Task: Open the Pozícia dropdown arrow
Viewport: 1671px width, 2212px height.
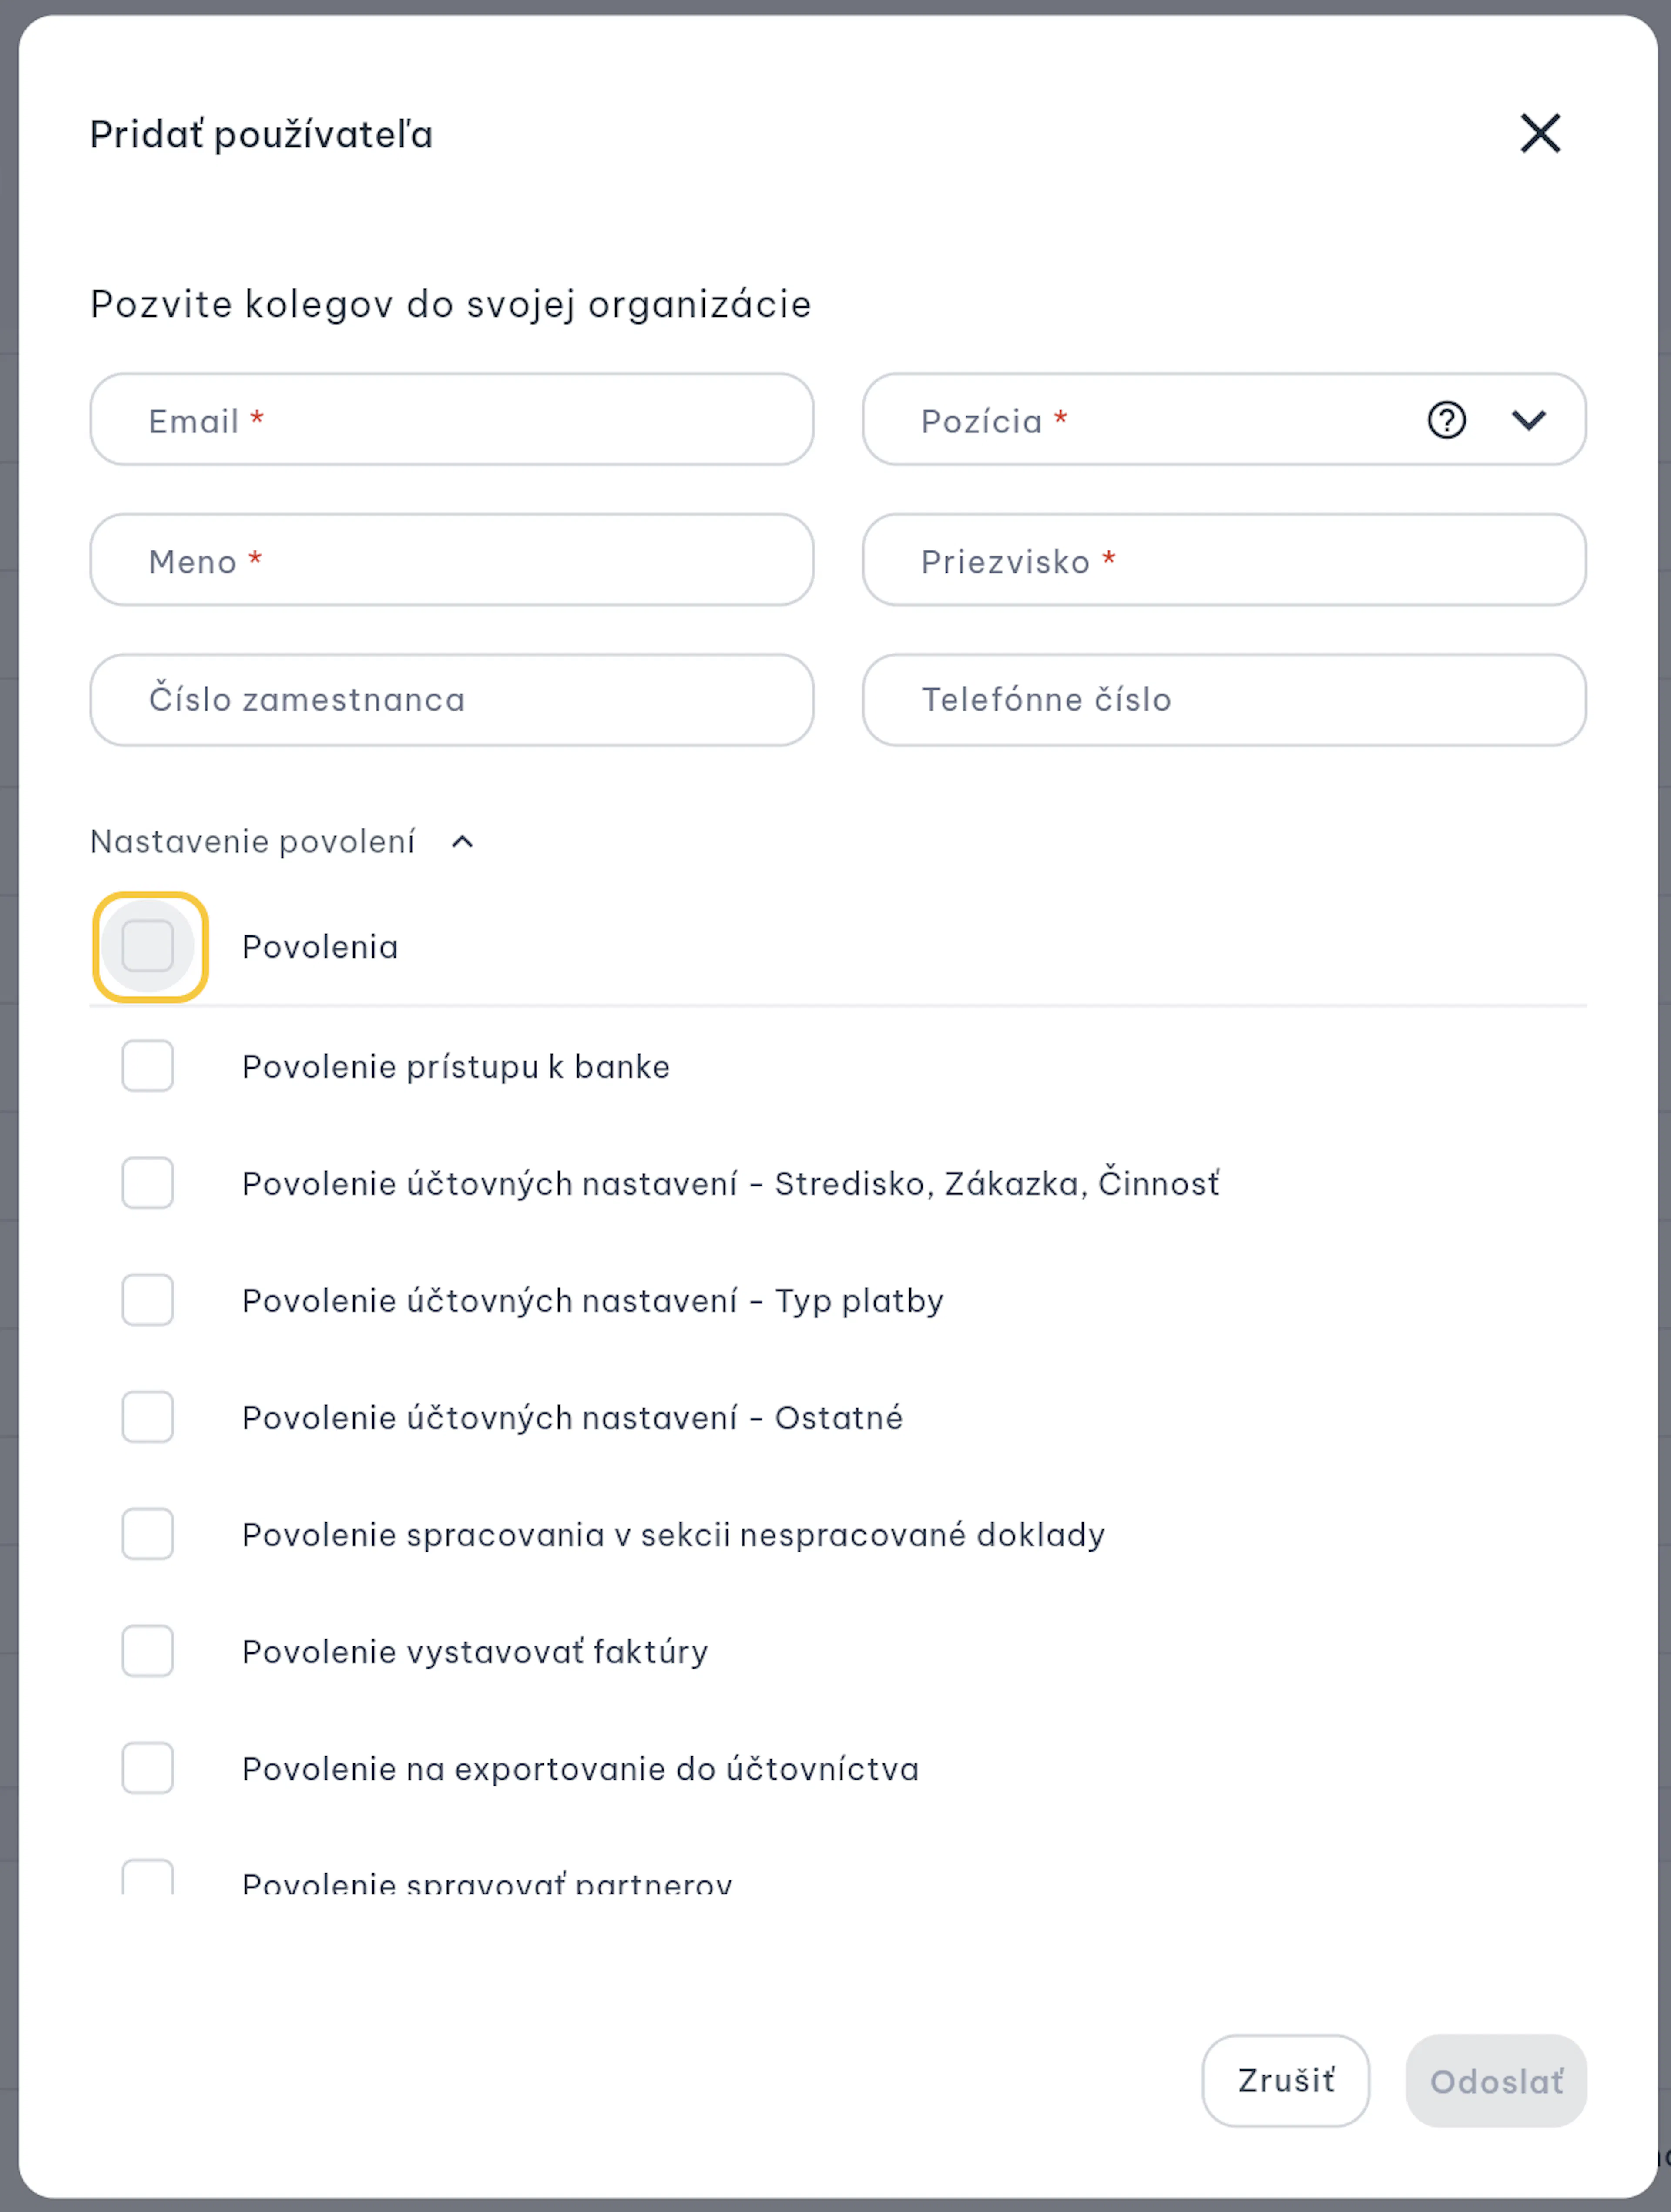Action: (x=1528, y=420)
